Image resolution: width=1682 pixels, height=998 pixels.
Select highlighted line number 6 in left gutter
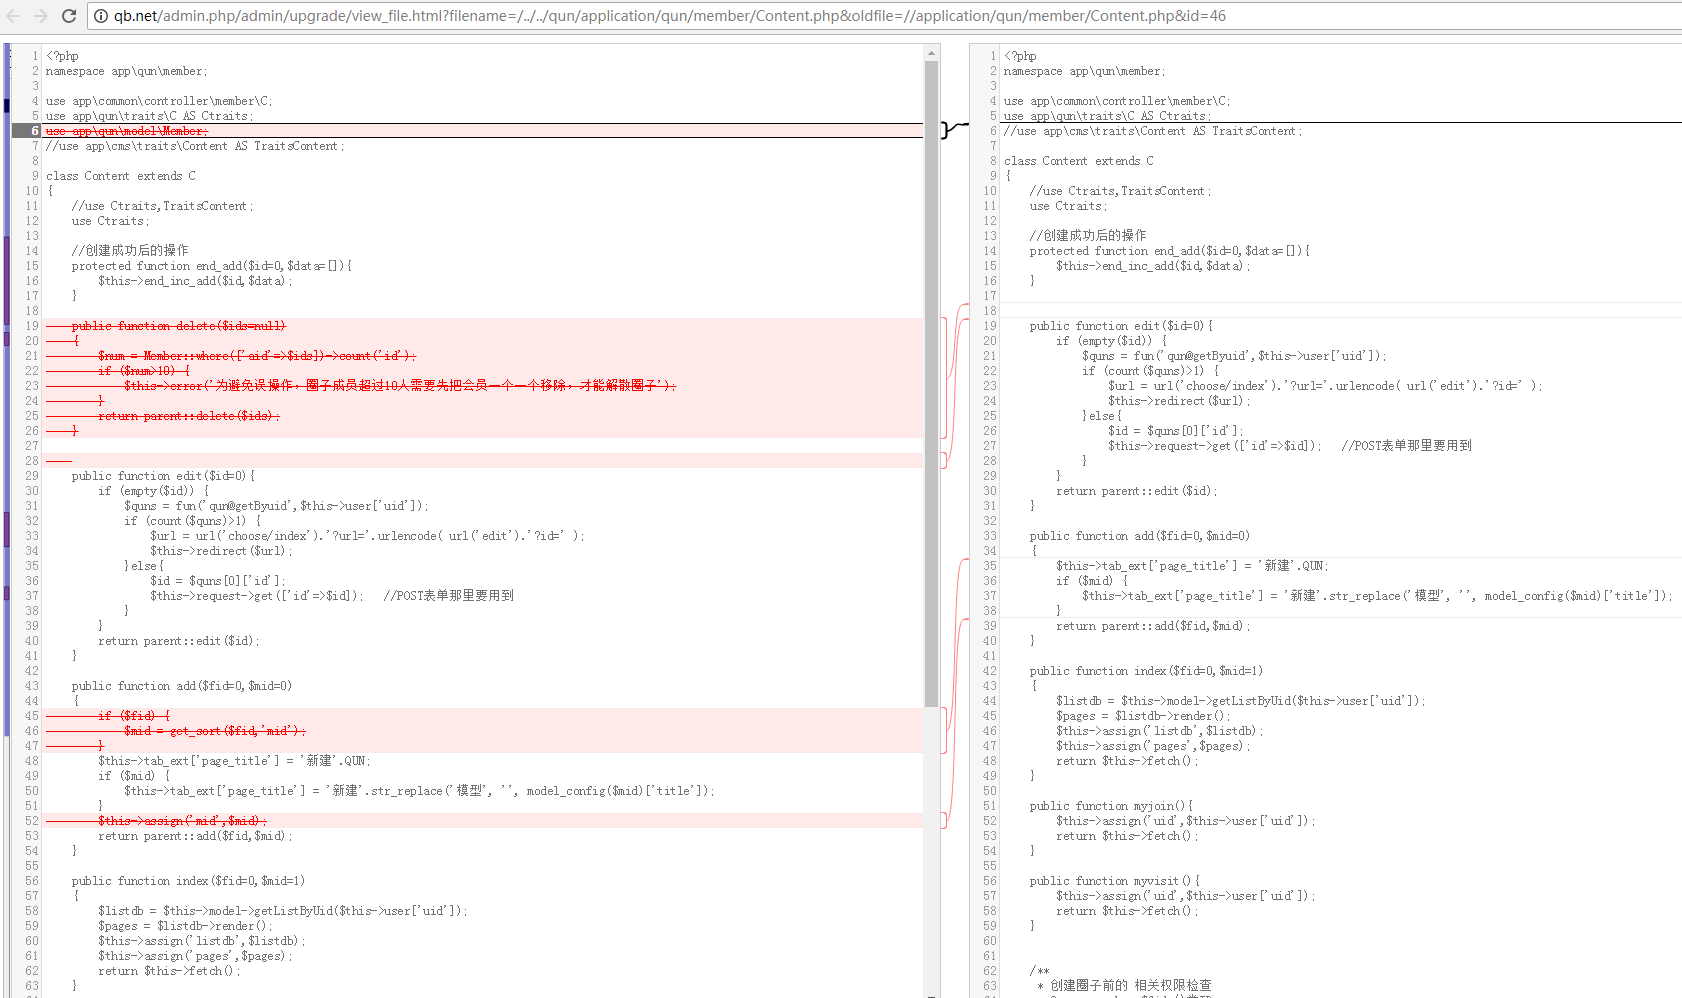point(34,131)
